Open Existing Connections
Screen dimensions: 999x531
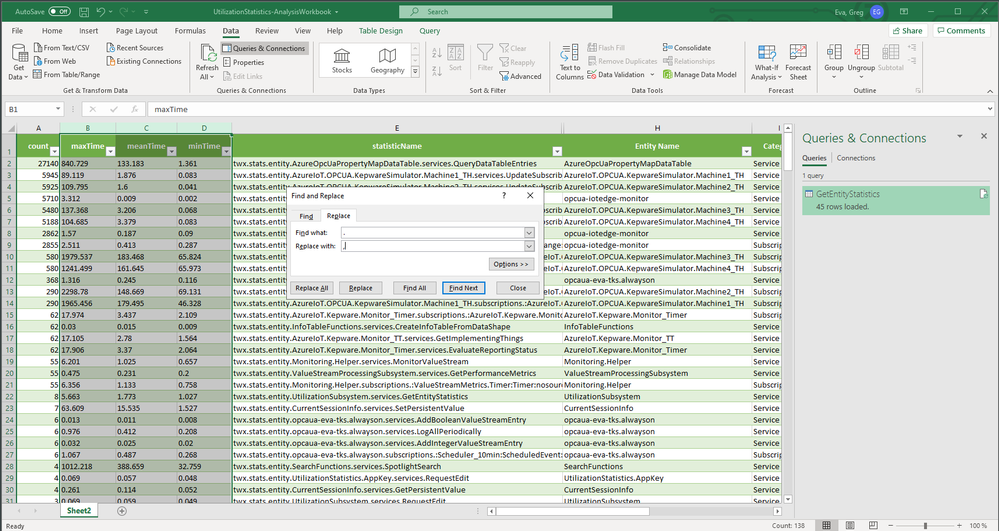[143, 61]
